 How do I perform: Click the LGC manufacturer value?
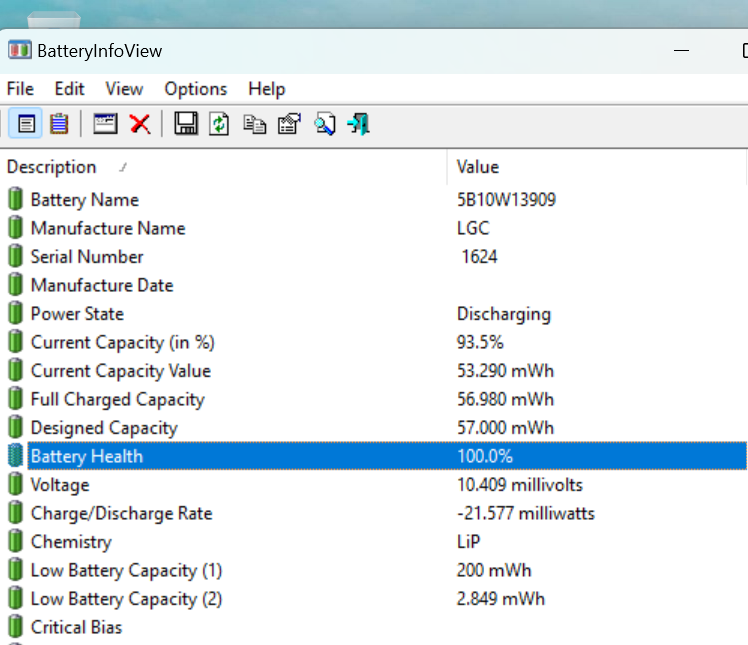coord(473,228)
